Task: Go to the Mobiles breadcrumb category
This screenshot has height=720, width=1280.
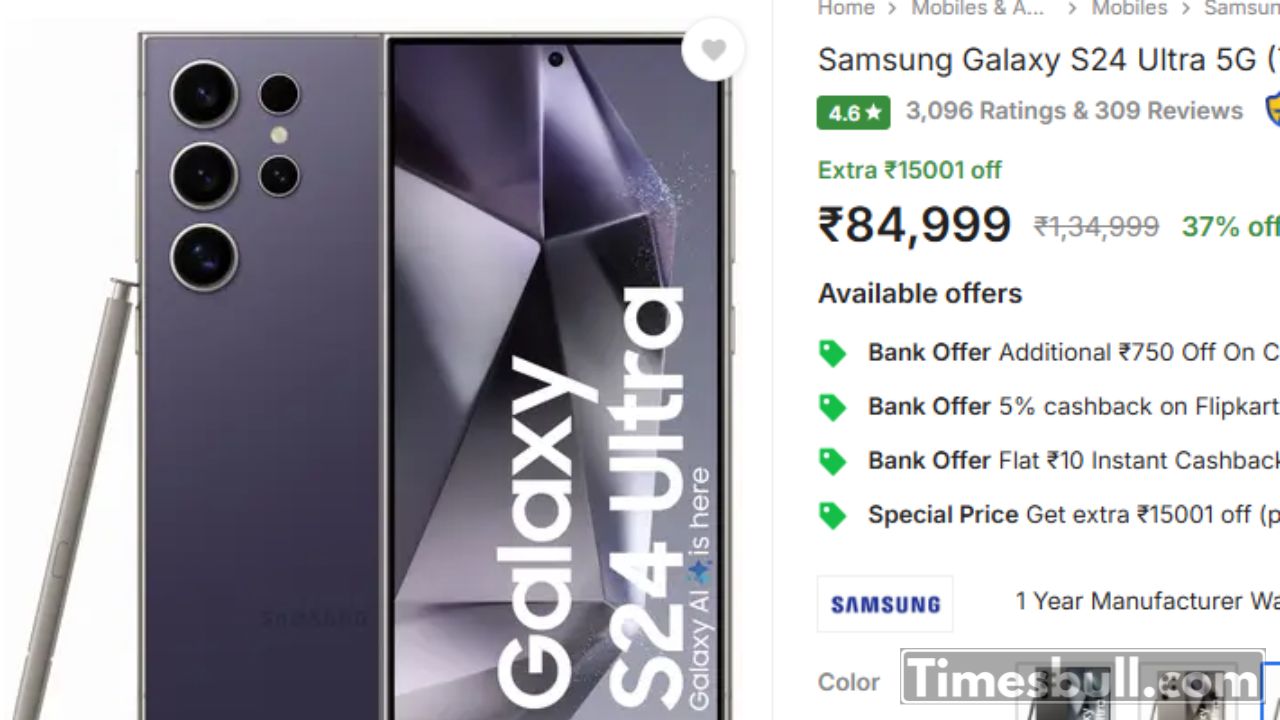Action: (1129, 9)
